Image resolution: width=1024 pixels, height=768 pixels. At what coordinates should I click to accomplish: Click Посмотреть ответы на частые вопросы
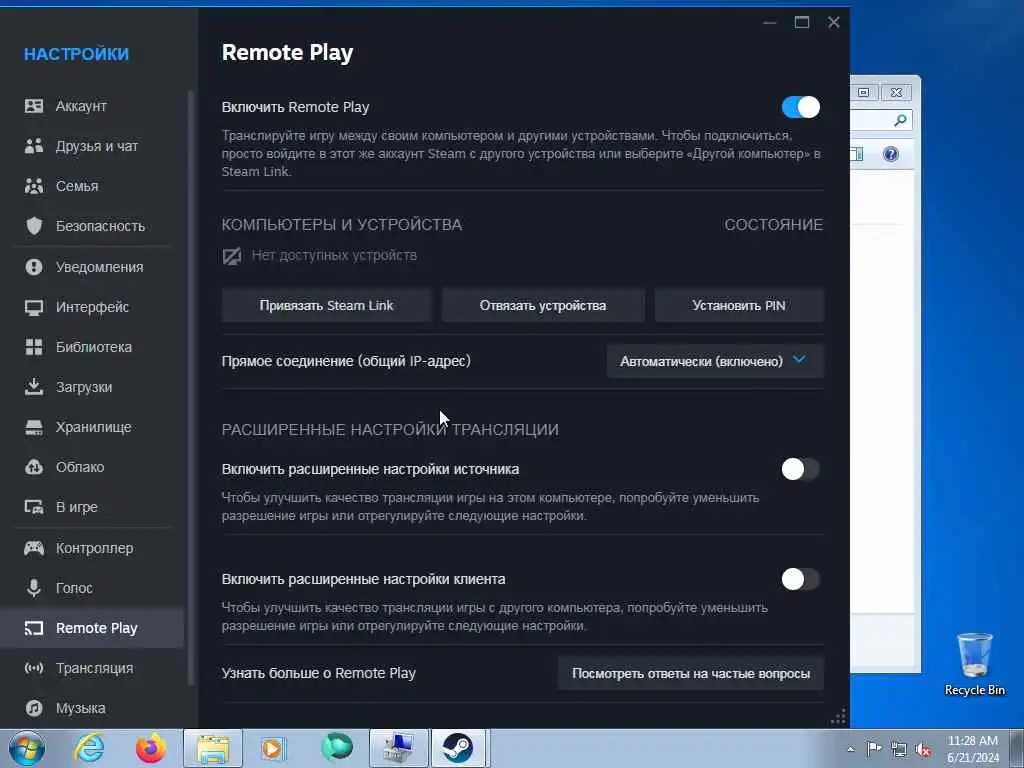(691, 673)
